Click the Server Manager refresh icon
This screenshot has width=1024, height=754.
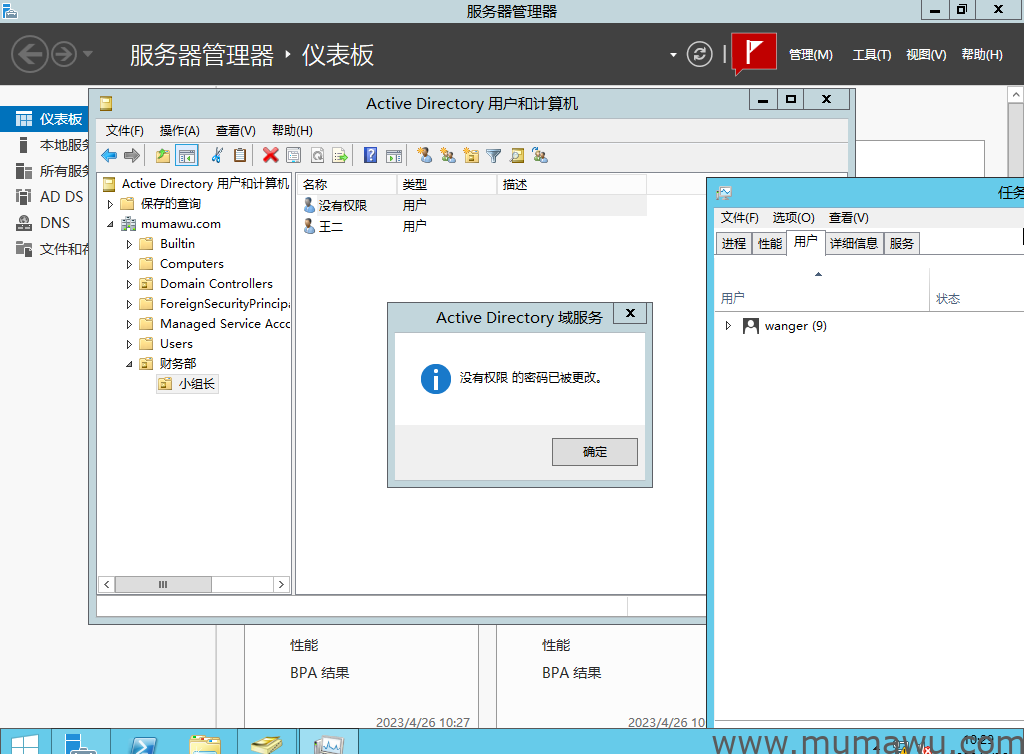[700, 54]
